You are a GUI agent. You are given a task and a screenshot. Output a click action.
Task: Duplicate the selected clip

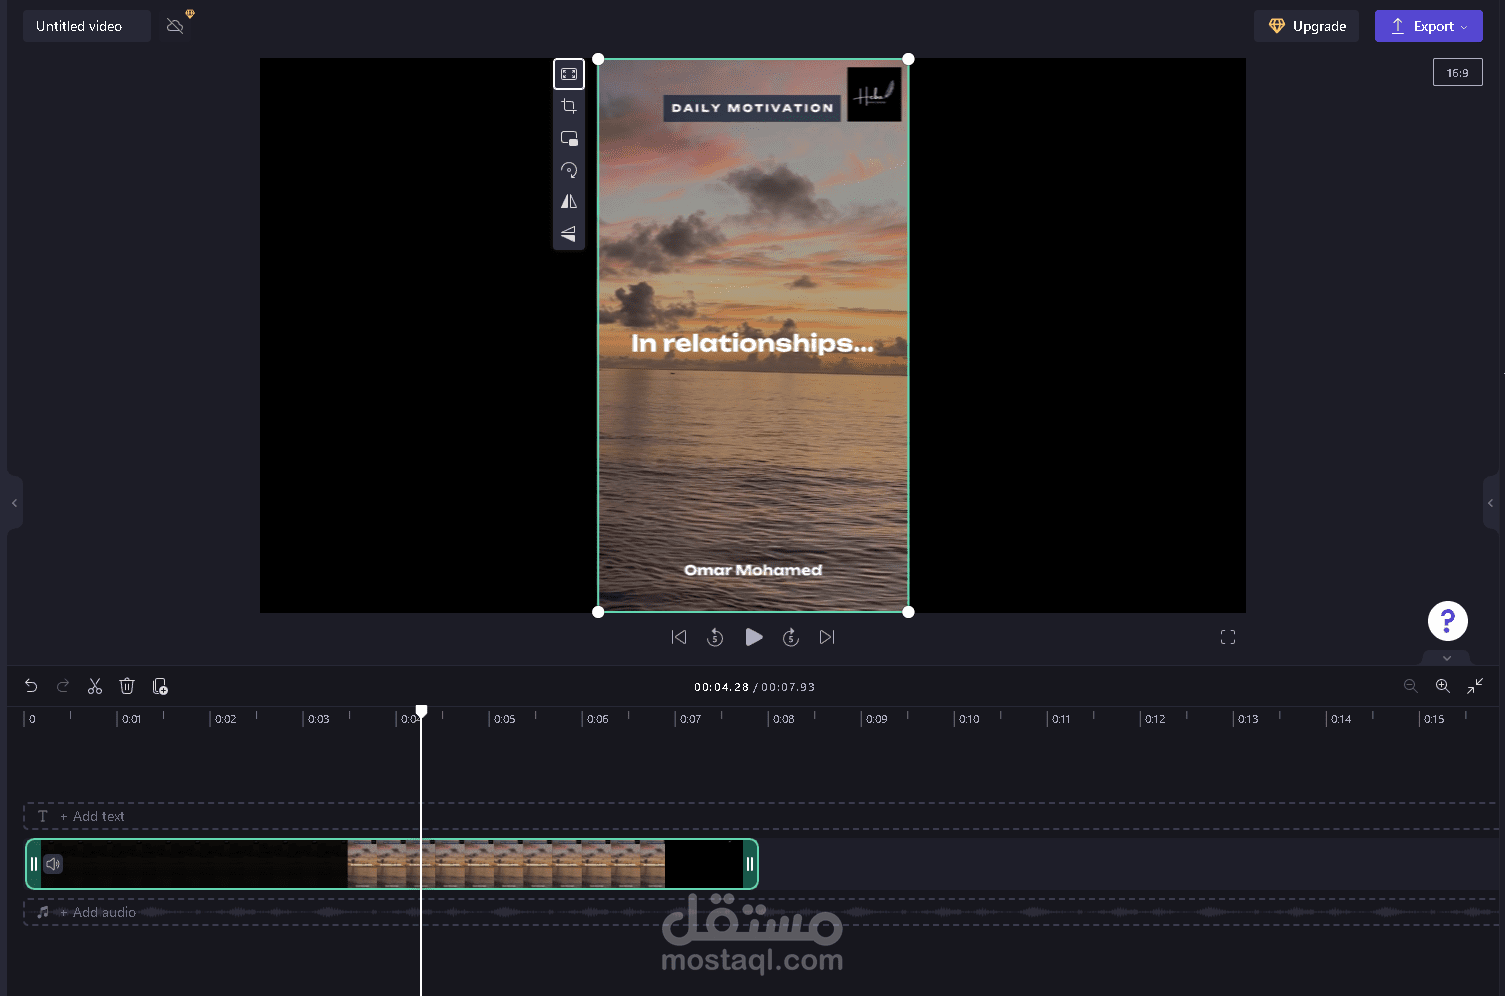pyautogui.click(x=160, y=686)
